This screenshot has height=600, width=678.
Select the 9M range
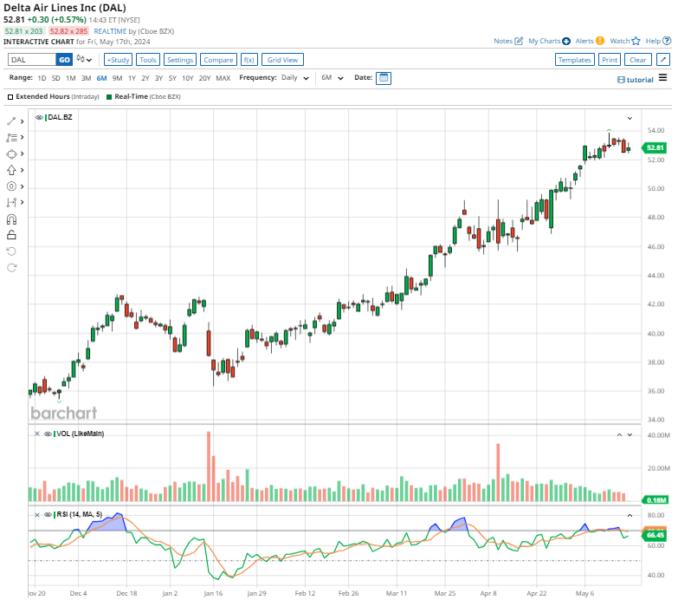[x=117, y=78]
